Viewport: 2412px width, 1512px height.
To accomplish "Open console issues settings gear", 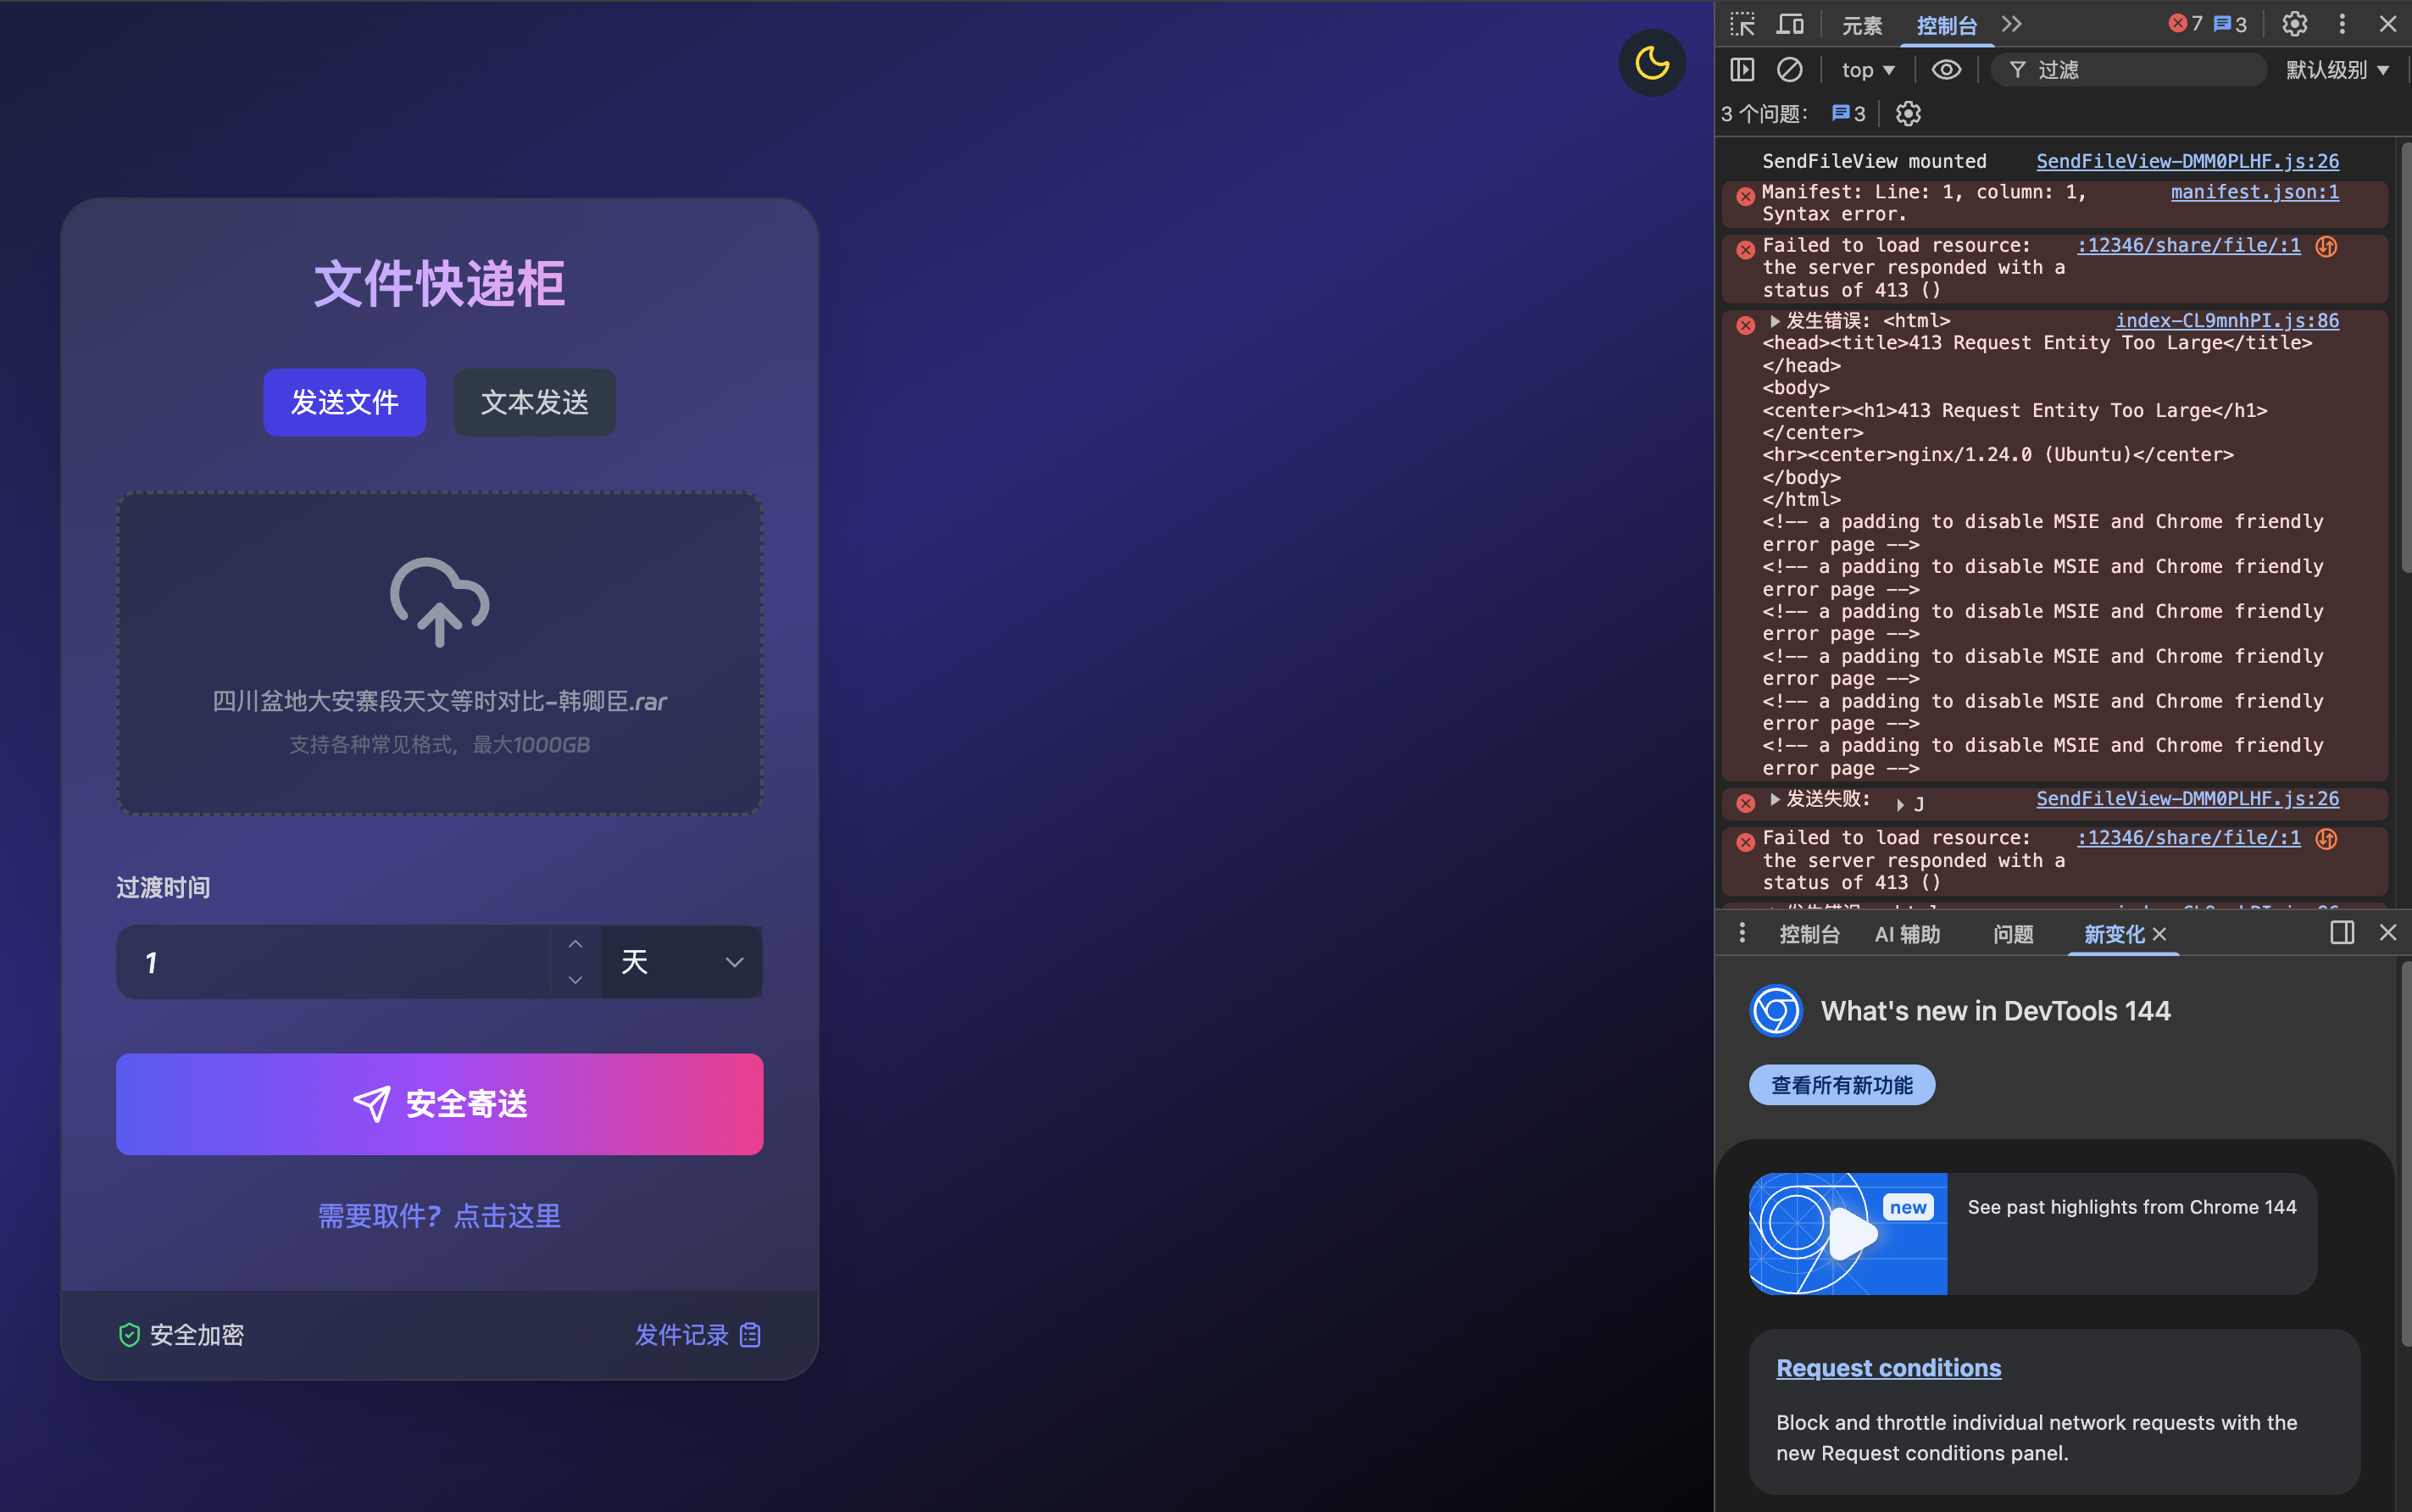I will click(x=1908, y=114).
